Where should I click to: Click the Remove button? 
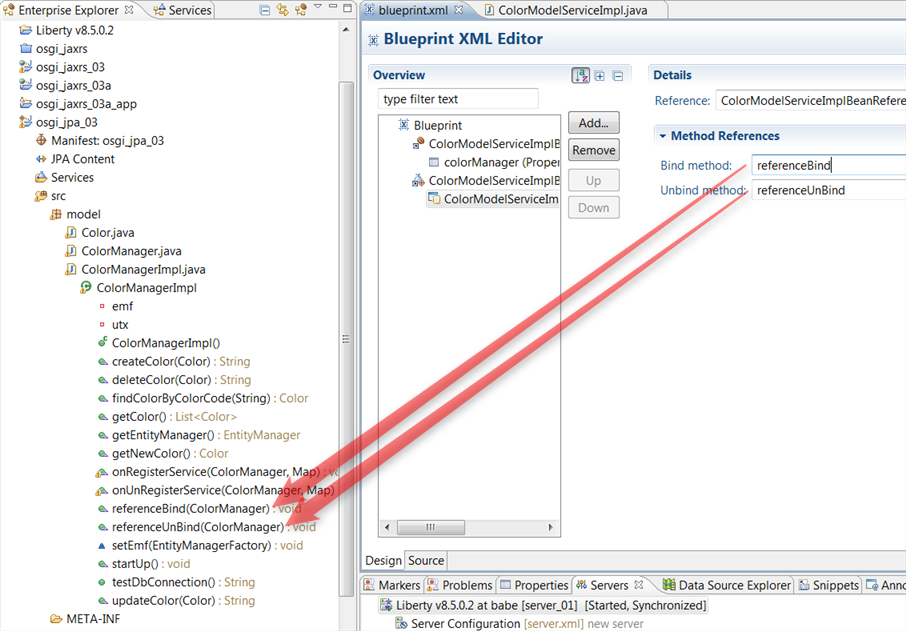[594, 150]
